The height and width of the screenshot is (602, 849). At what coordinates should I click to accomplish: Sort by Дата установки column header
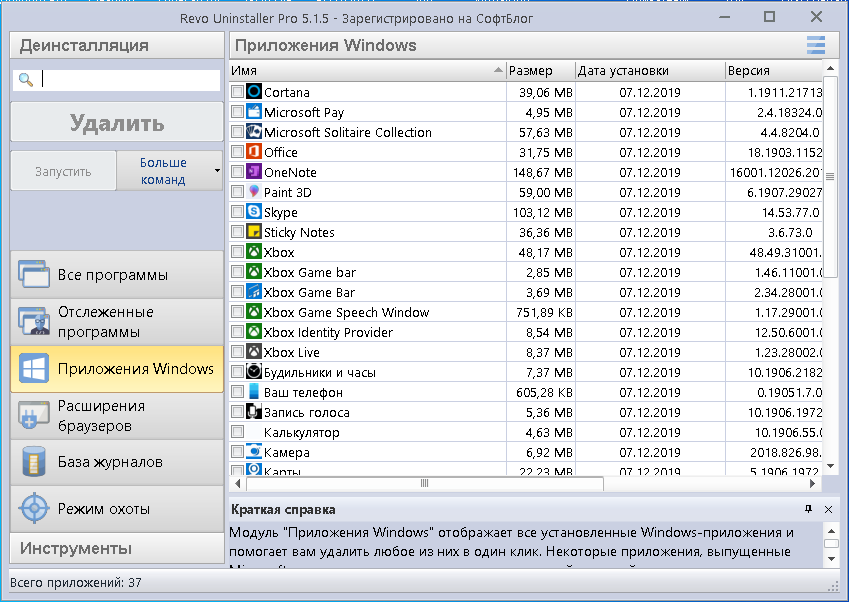650,70
